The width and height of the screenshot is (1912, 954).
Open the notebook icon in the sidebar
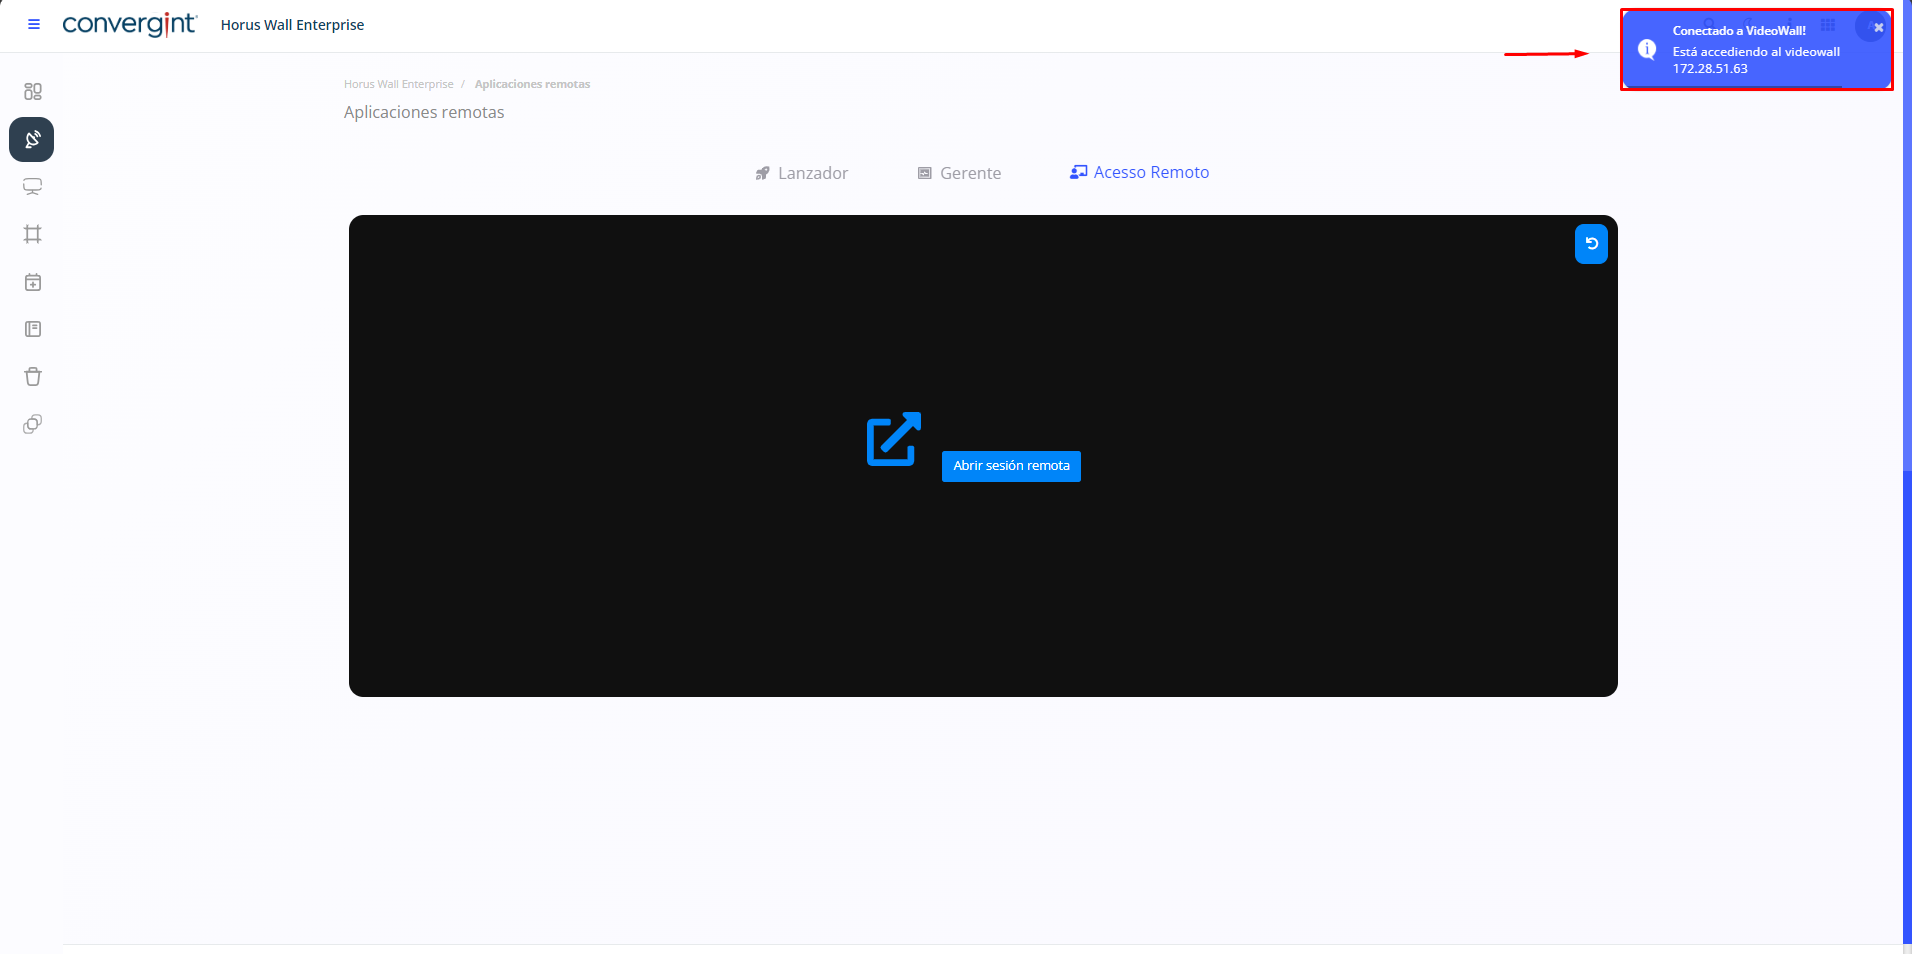pyautogui.click(x=33, y=329)
